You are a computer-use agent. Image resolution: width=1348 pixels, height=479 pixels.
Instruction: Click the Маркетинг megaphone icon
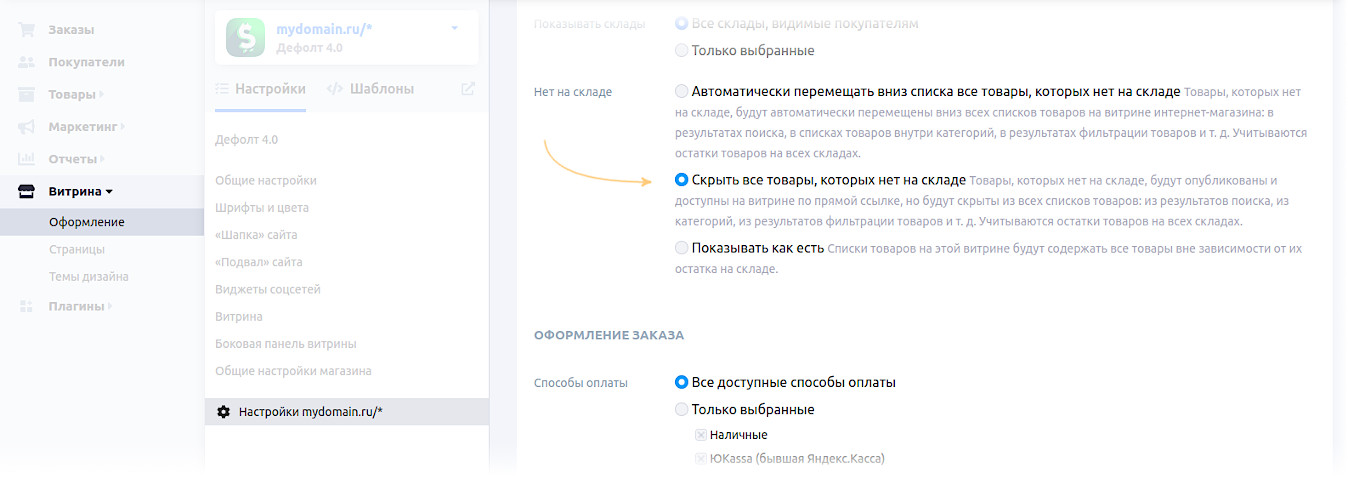27,127
